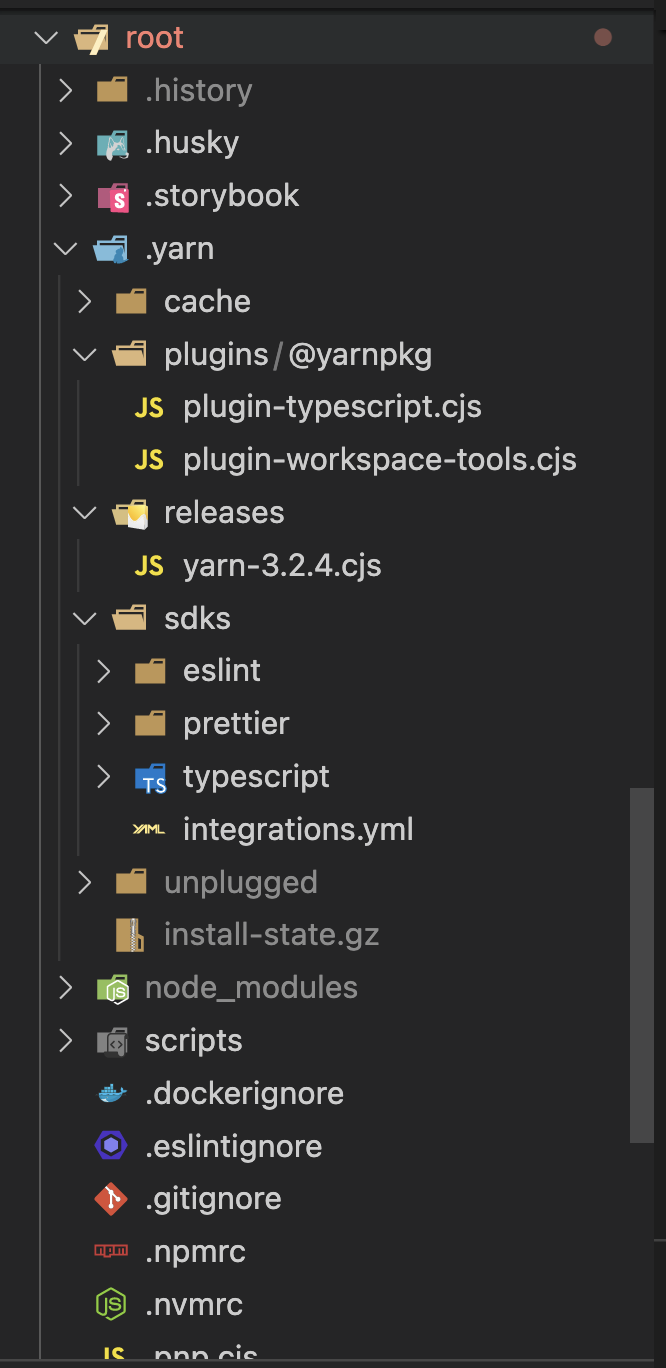Viewport: 666px width, 1368px height.
Task: Expand the .history folder
Action: [x=64, y=90]
